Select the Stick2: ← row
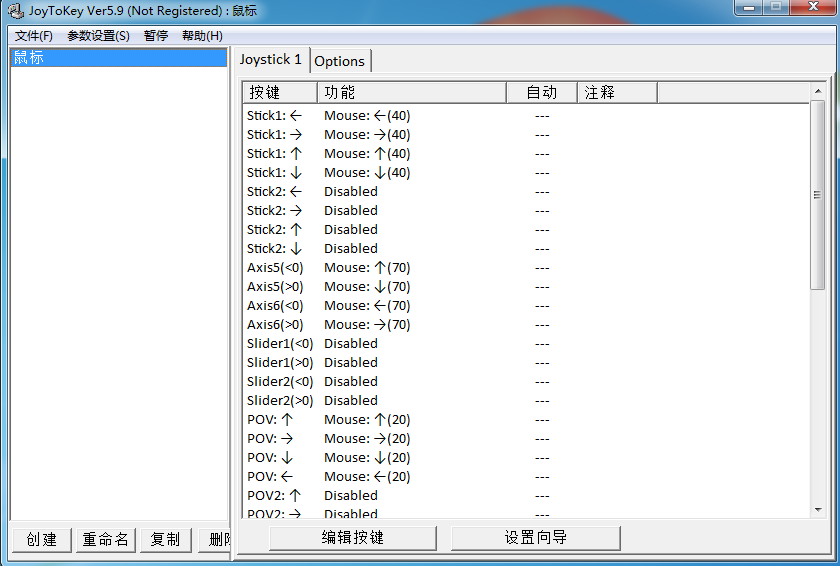The width and height of the screenshot is (840, 566). (x=526, y=192)
